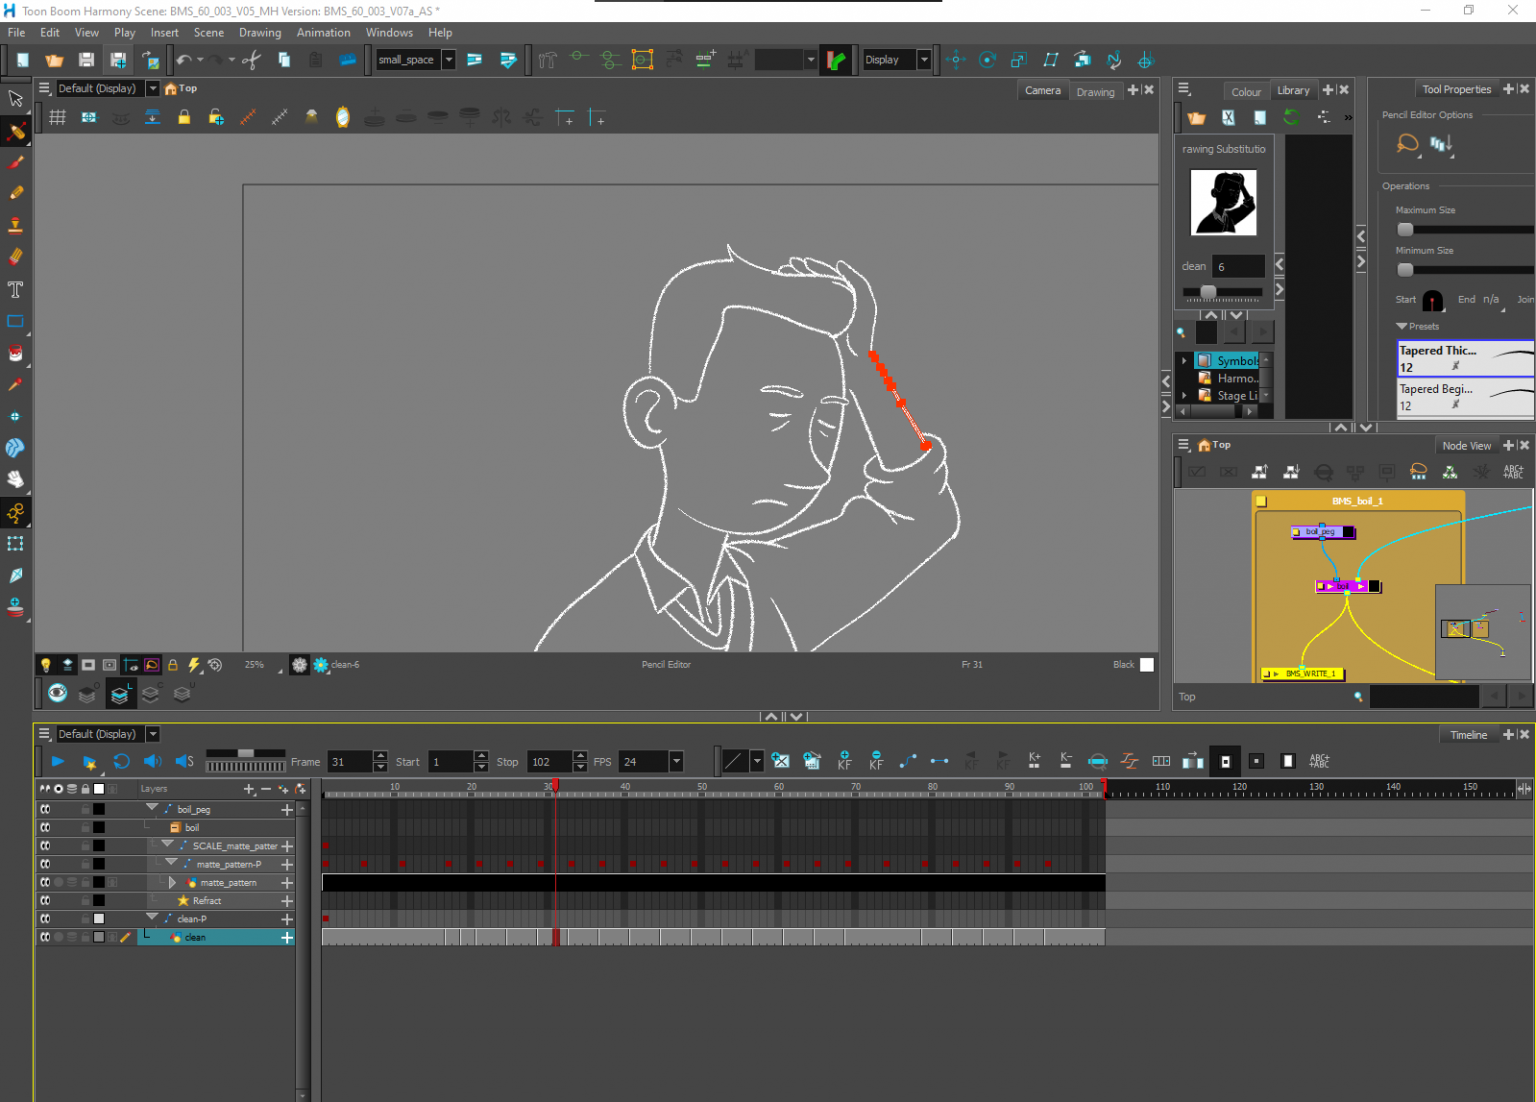Expand the matte_pattern layer group

(x=173, y=883)
